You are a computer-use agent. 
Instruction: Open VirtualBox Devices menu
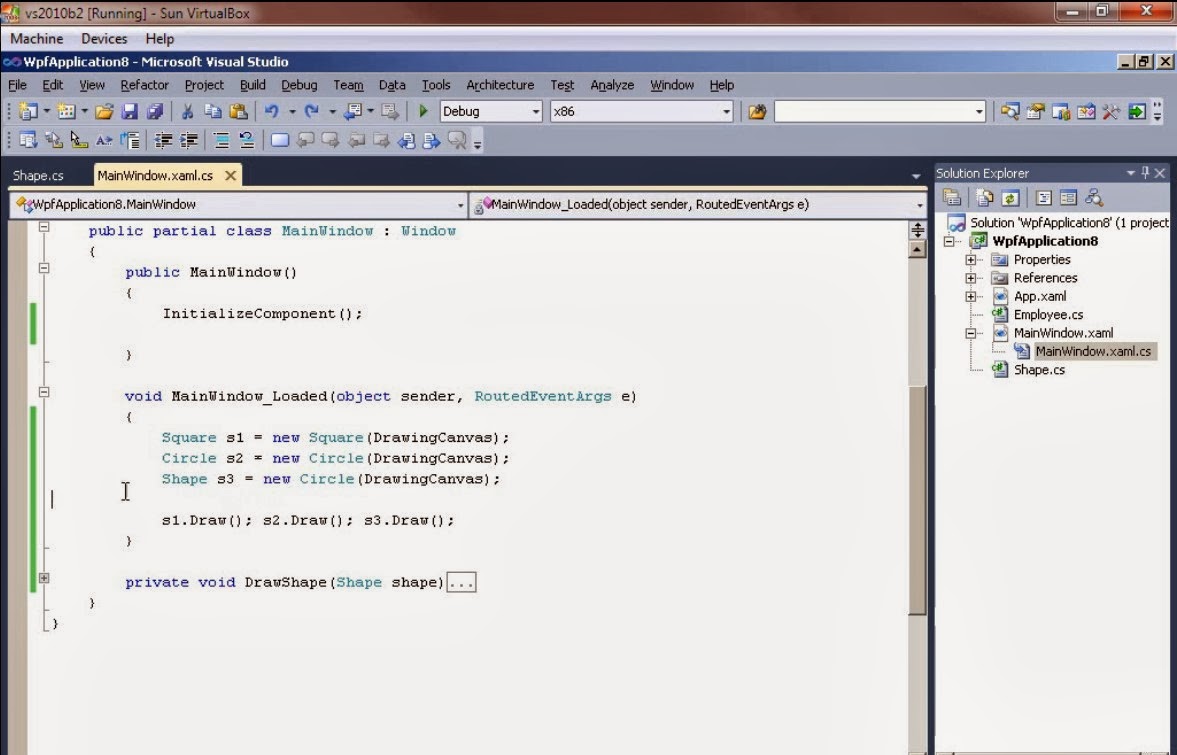pyautogui.click(x=104, y=38)
